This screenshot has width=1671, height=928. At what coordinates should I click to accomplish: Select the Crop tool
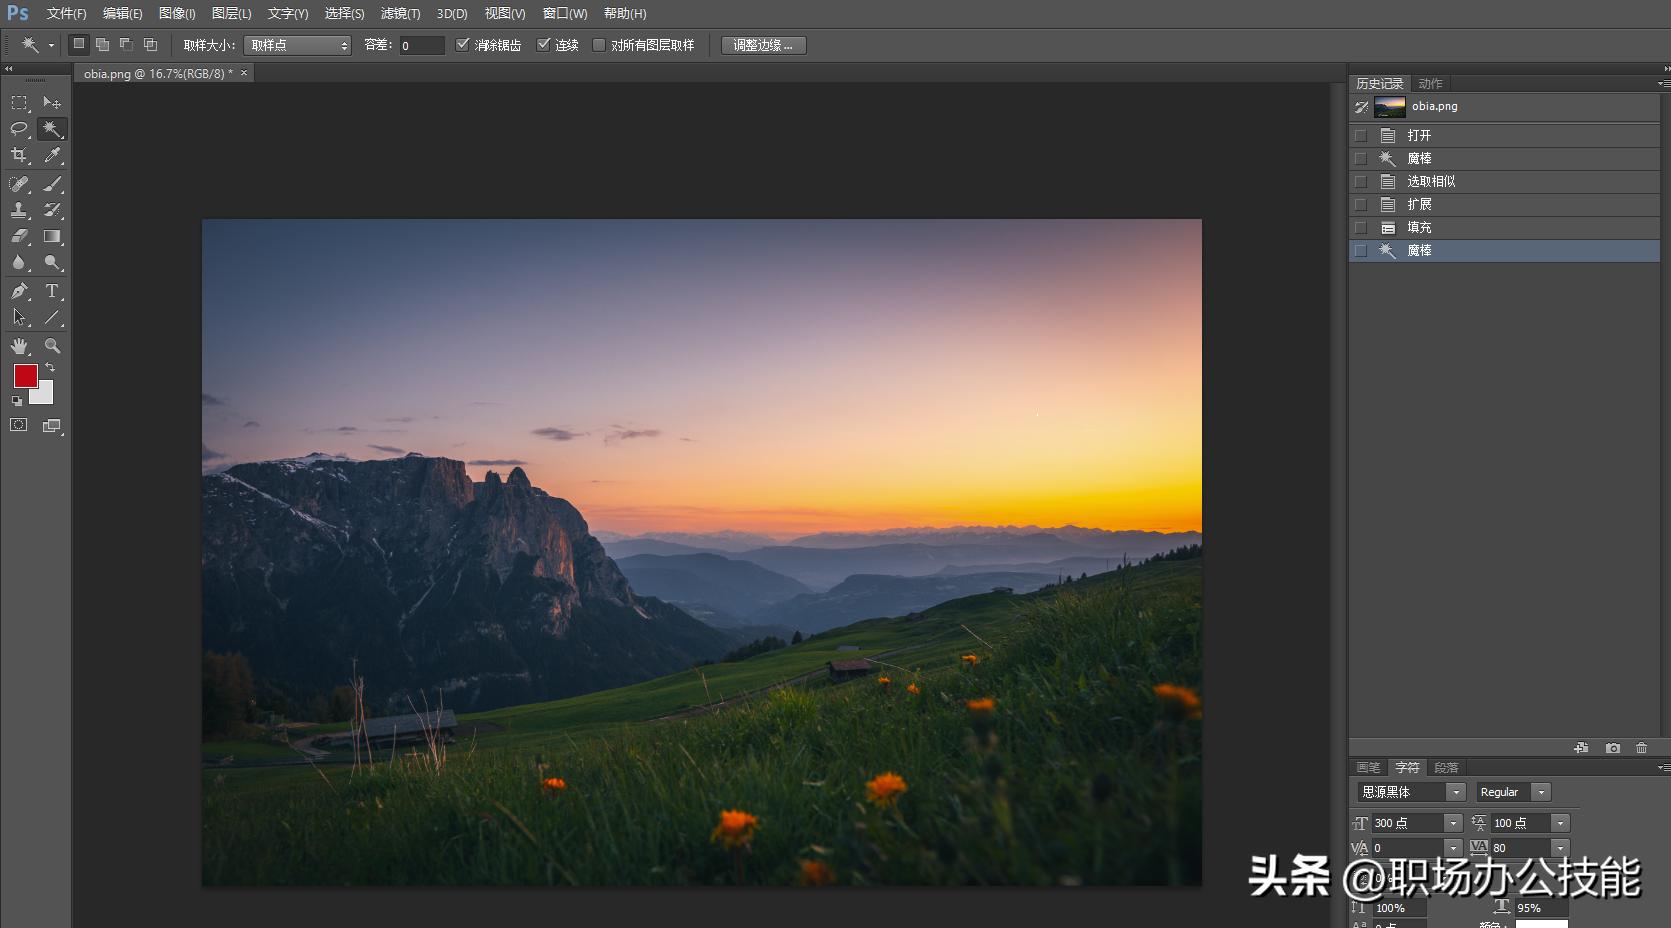(x=19, y=155)
